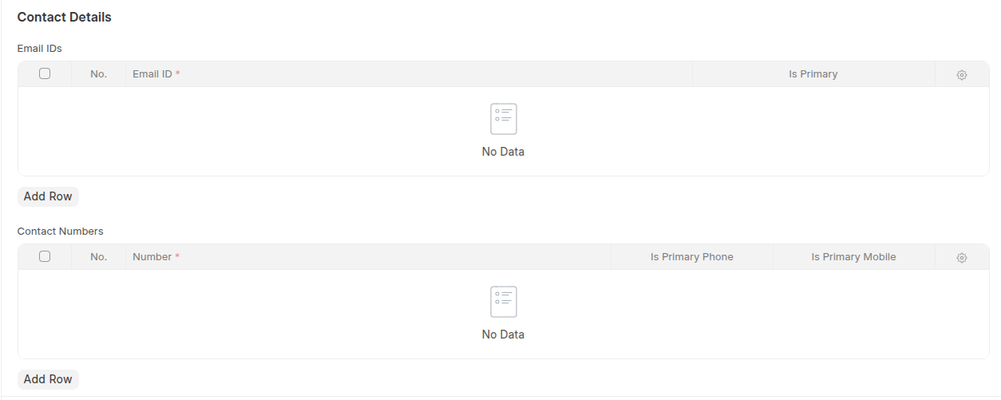The image size is (1001, 400).
Task: Click the No Data text in Contact Numbers table
Action: coord(503,335)
